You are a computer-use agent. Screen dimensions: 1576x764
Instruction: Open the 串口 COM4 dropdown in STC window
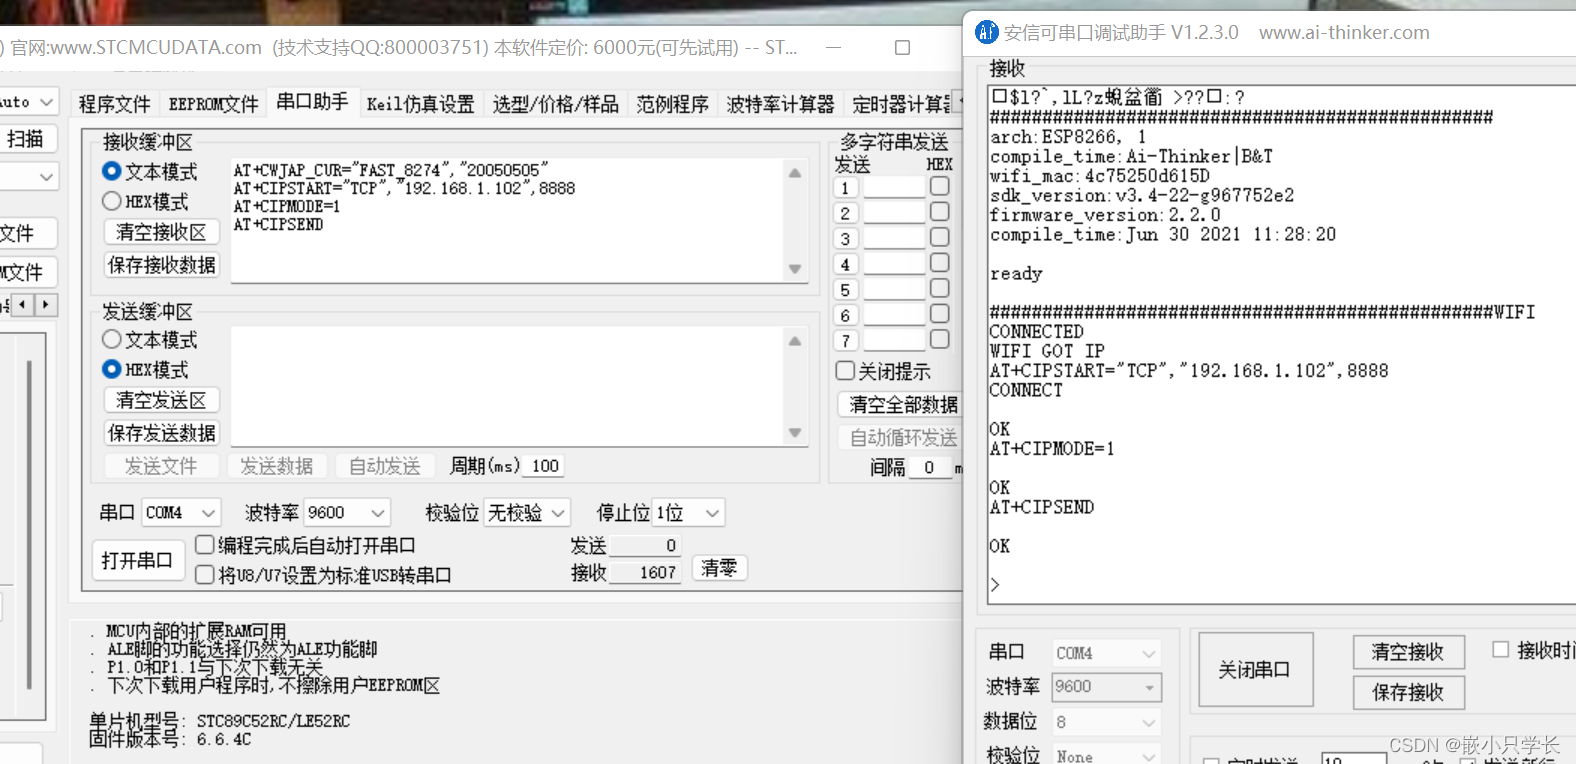(181, 513)
